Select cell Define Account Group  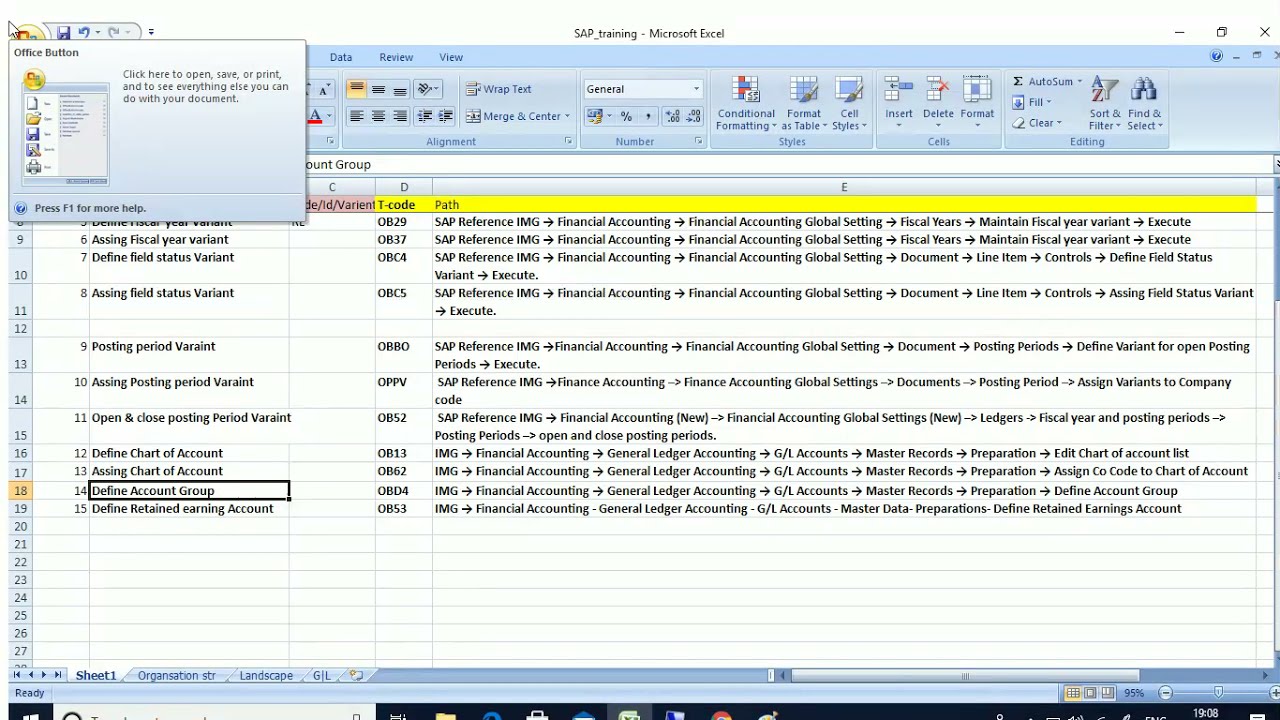190,491
